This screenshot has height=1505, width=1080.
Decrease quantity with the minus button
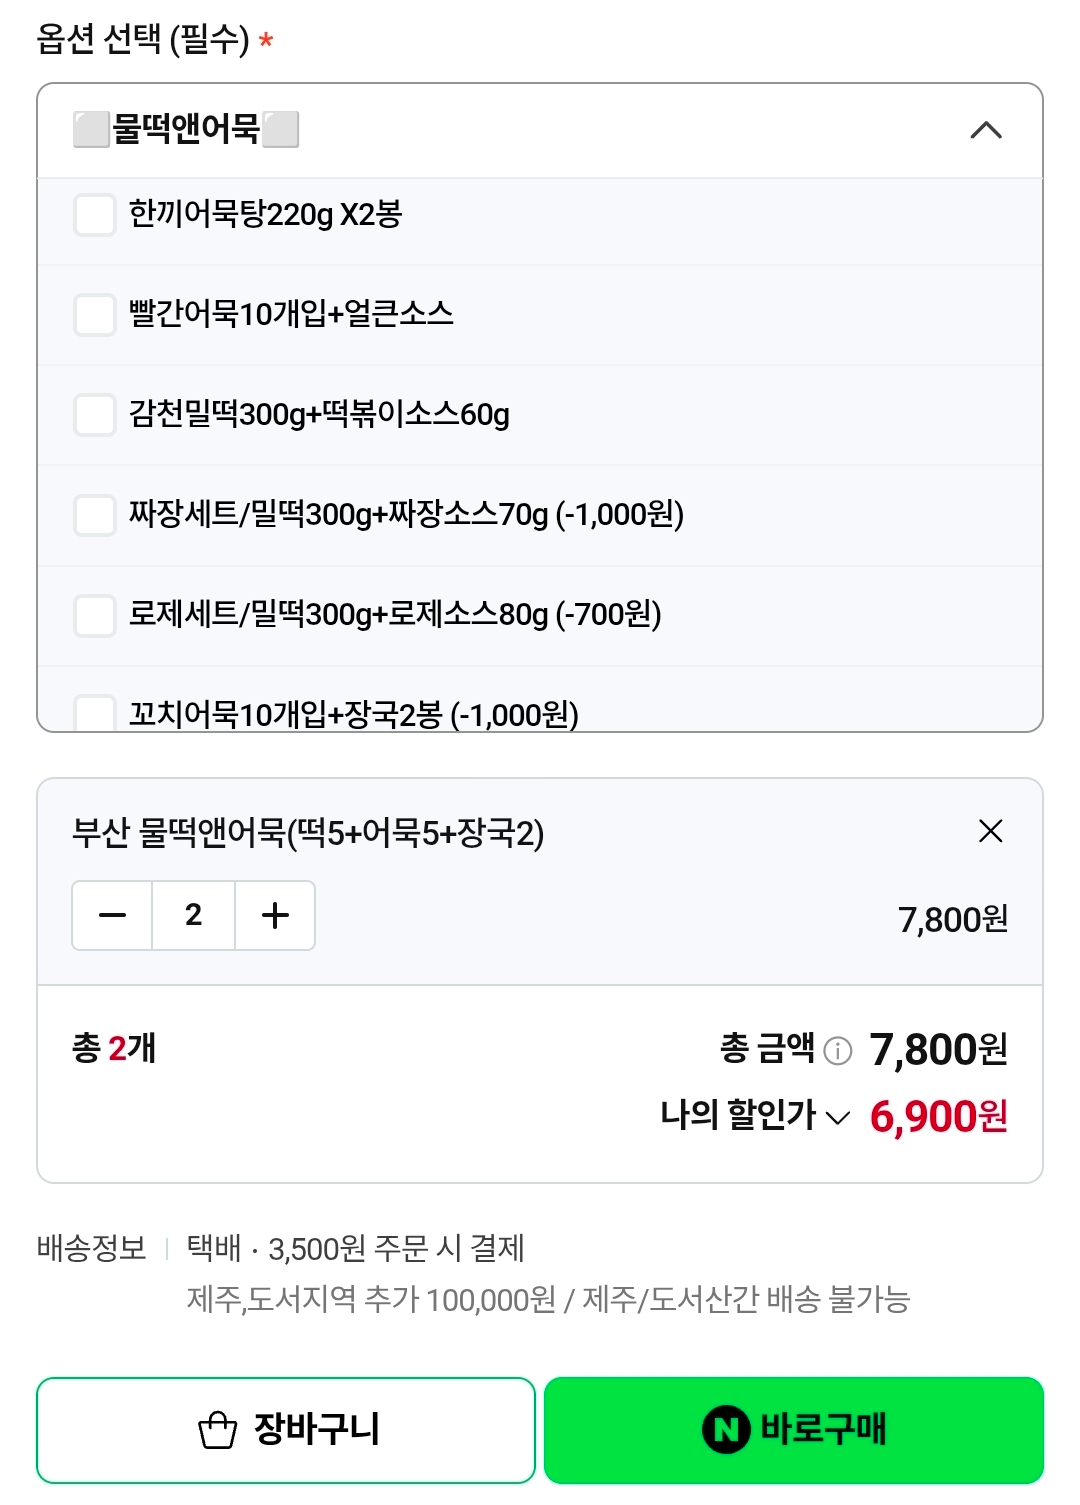coord(113,915)
